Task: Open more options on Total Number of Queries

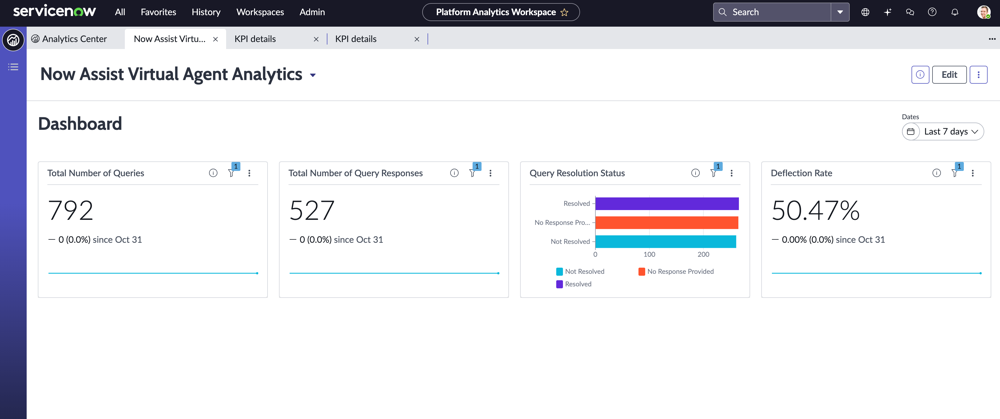Action: click(x=249, y=173)
